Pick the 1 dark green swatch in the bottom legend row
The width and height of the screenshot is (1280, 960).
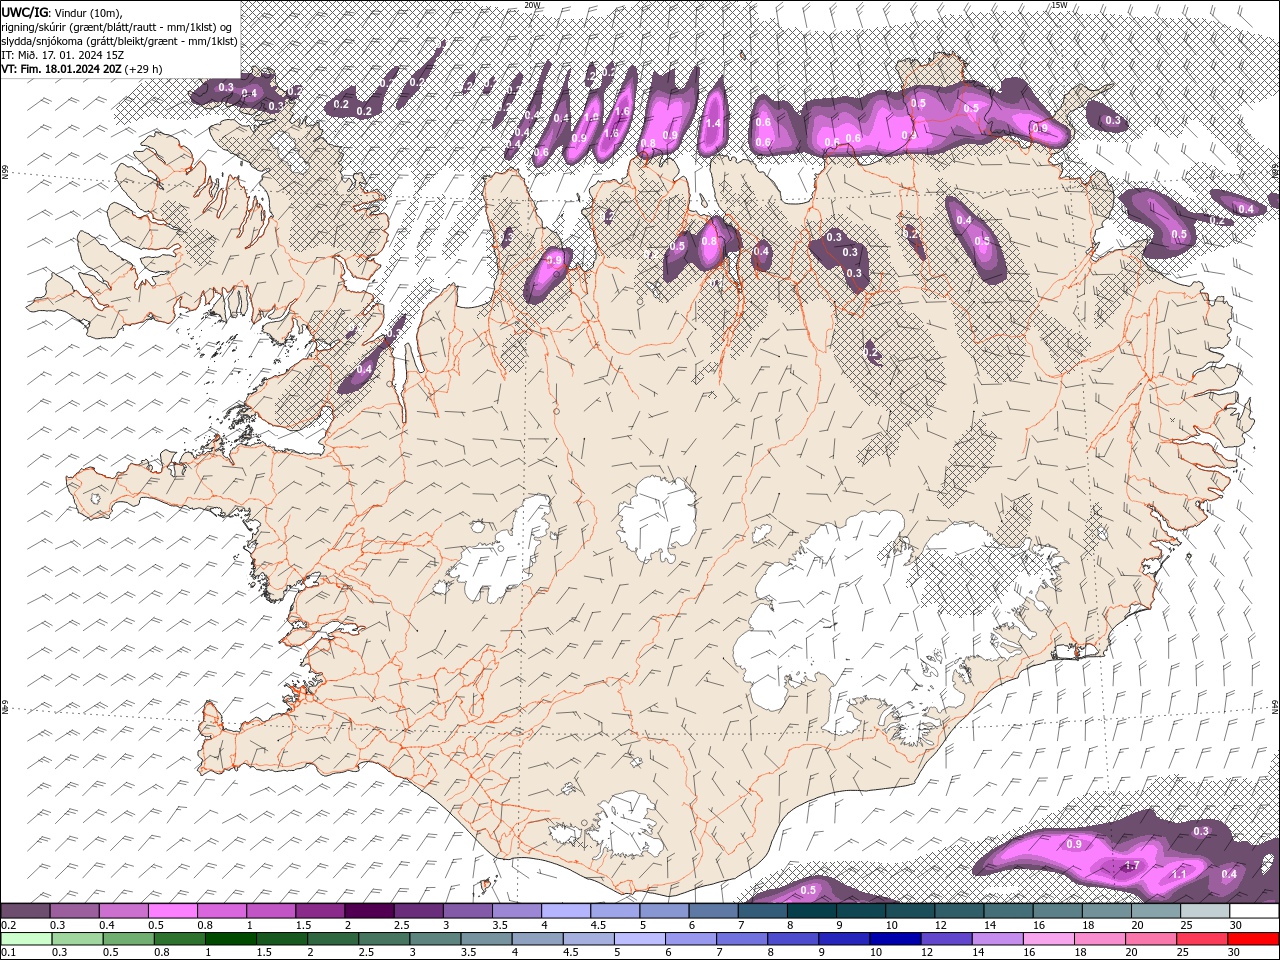click(x=230, y=939)
